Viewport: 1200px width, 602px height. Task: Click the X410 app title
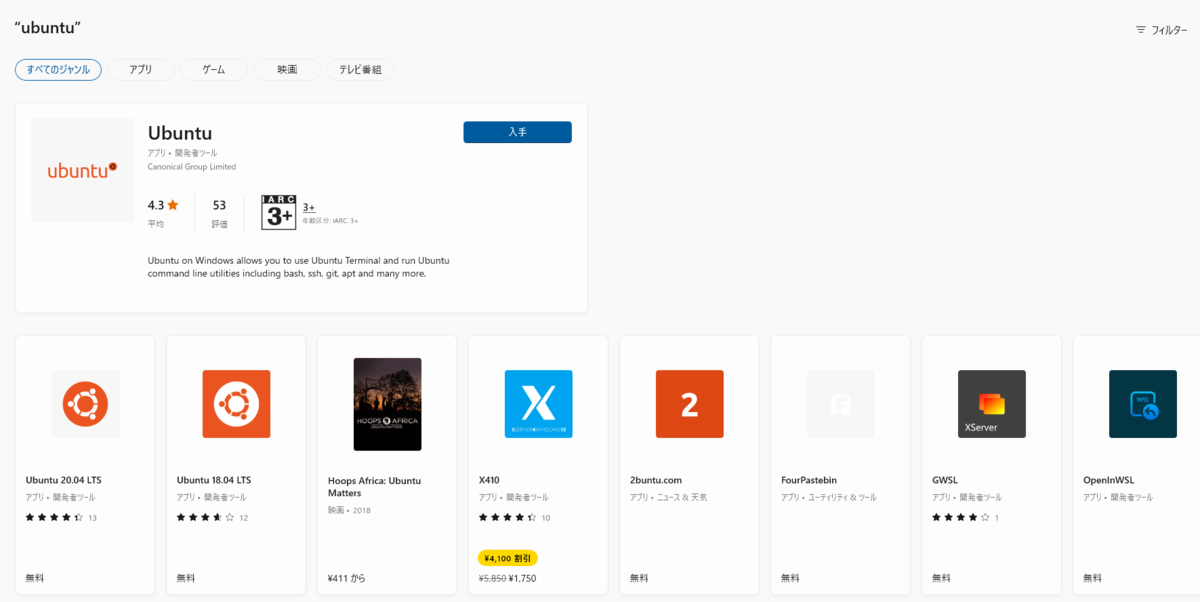[489, 480]
